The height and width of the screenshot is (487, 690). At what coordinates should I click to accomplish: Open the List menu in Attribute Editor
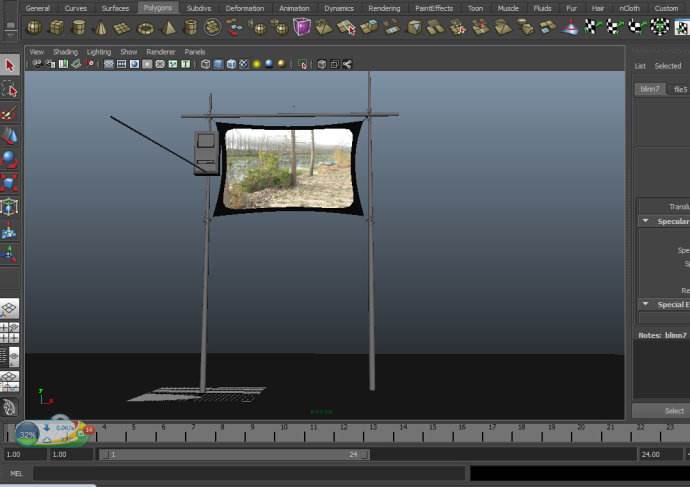(640, 66)
